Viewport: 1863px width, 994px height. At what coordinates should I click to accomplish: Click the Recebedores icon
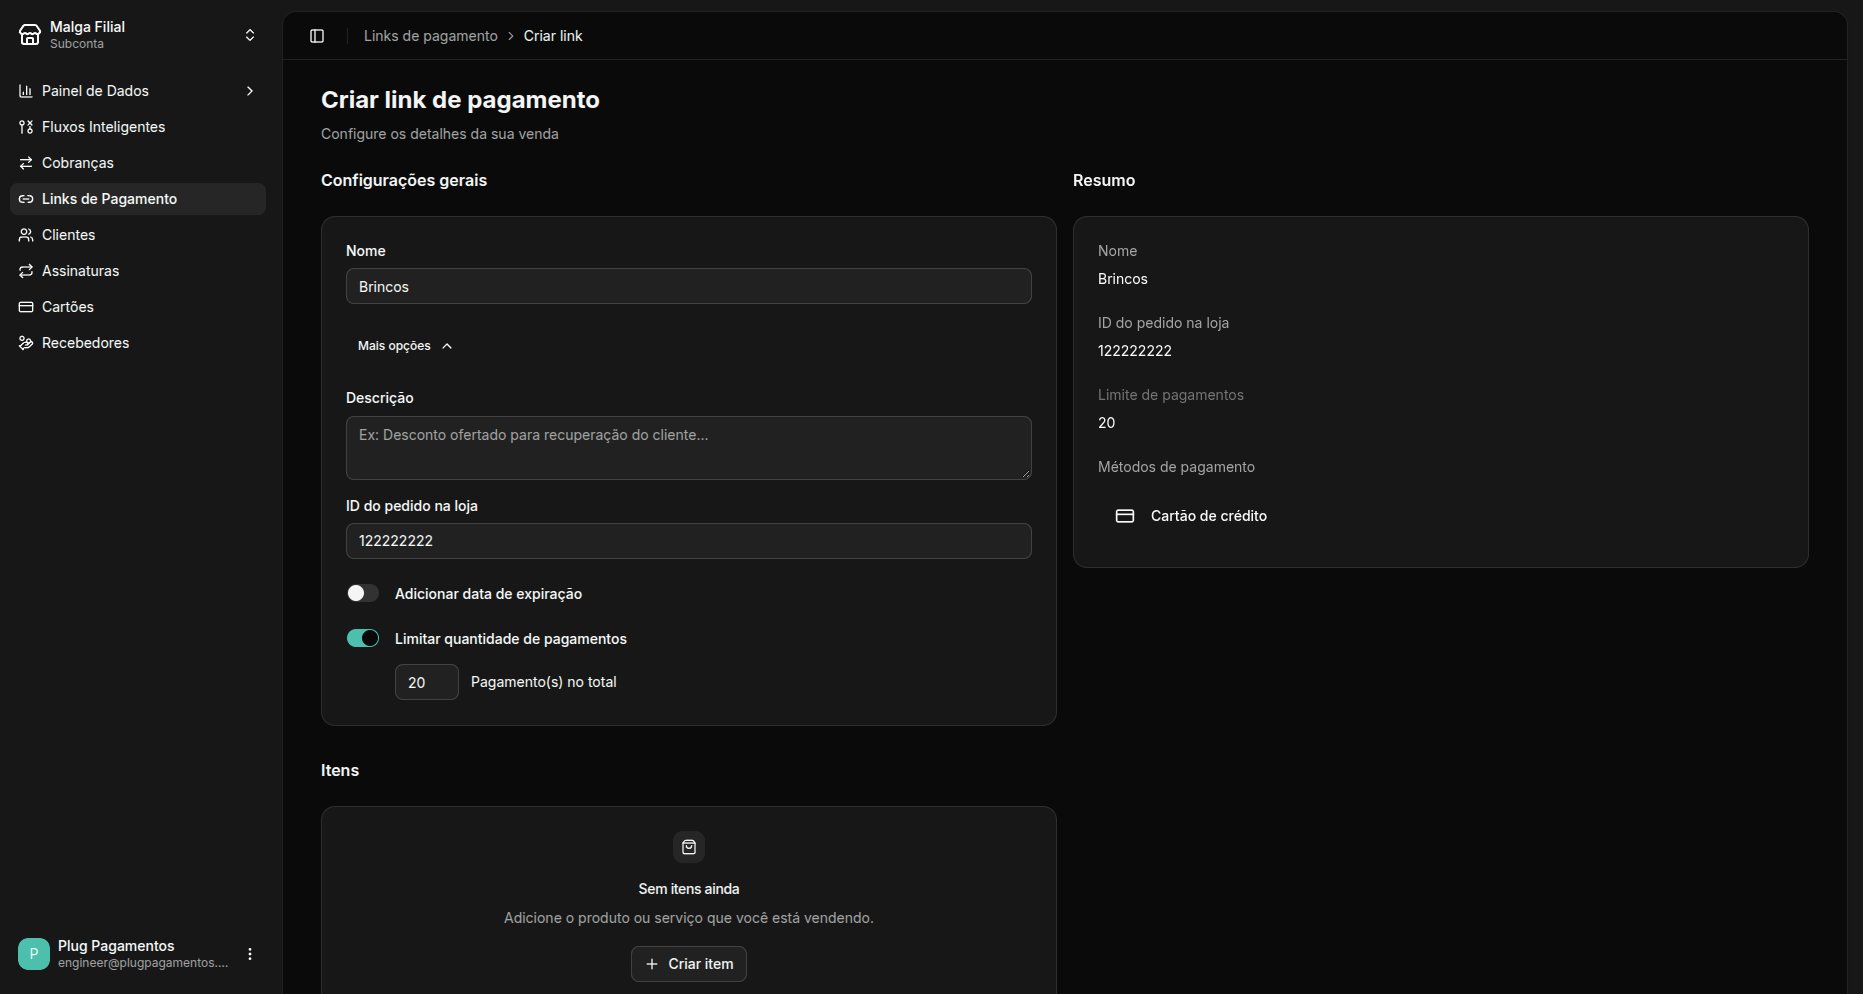tap(26, 343)
